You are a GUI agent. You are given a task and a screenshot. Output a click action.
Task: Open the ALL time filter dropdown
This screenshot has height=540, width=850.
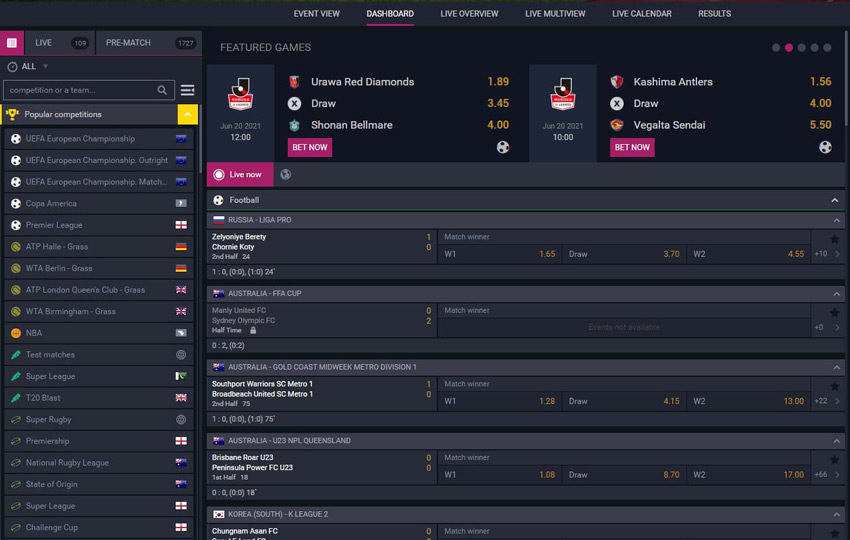point(28,67)
